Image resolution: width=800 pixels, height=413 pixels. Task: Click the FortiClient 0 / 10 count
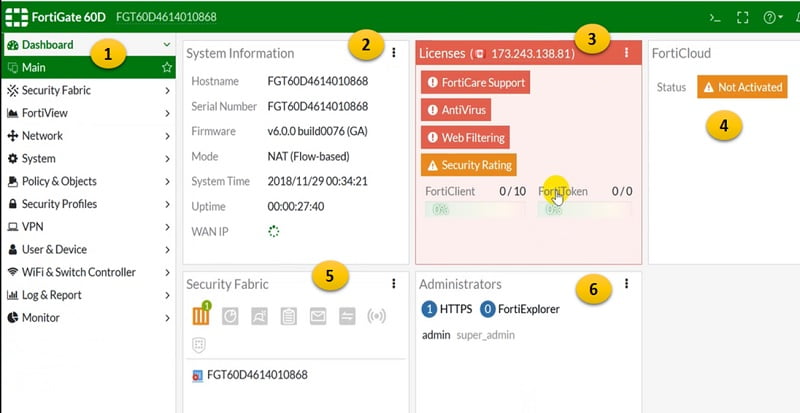pos(512,191)
